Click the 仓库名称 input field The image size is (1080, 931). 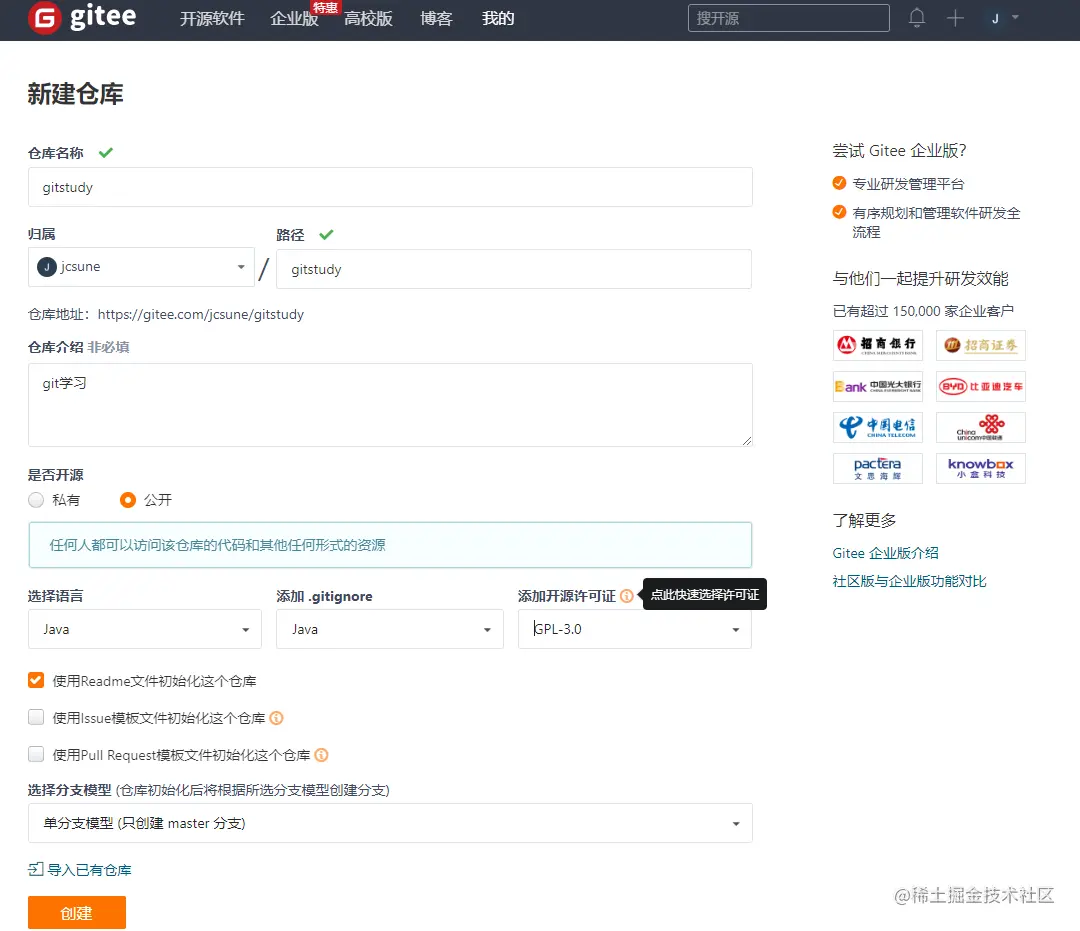click(390, 187)
